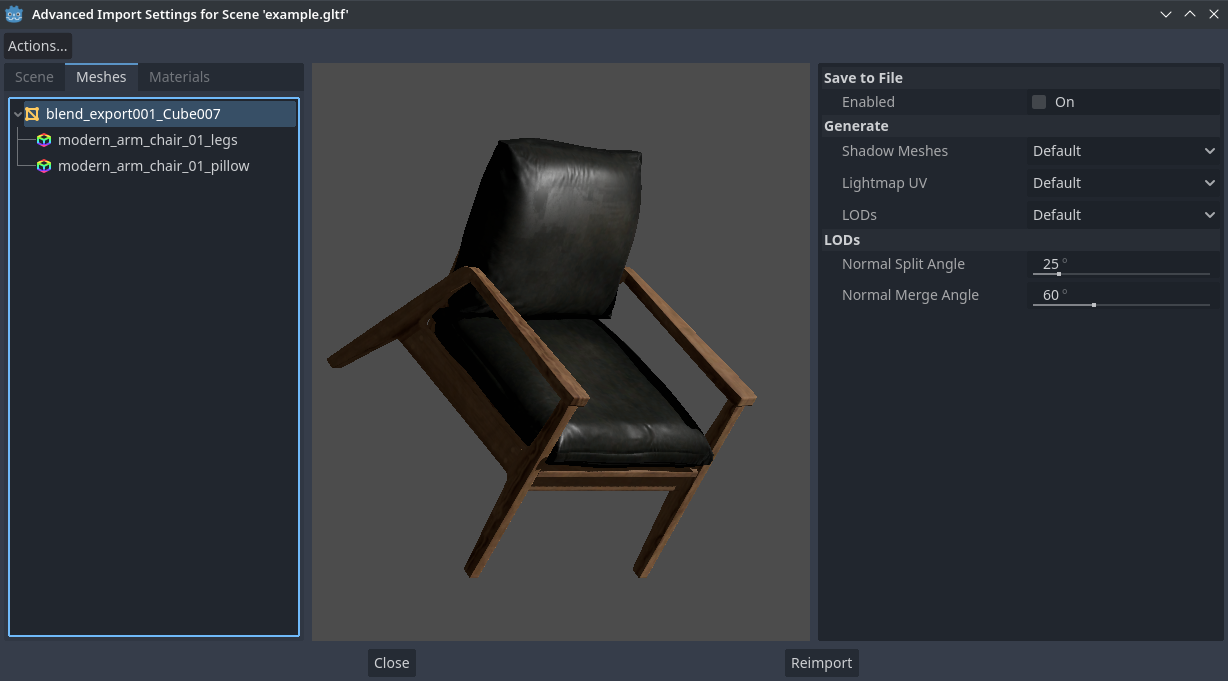This screenshot has height=681, width=1228.
Task: Click the Close button
Action: tap(390, 662)
